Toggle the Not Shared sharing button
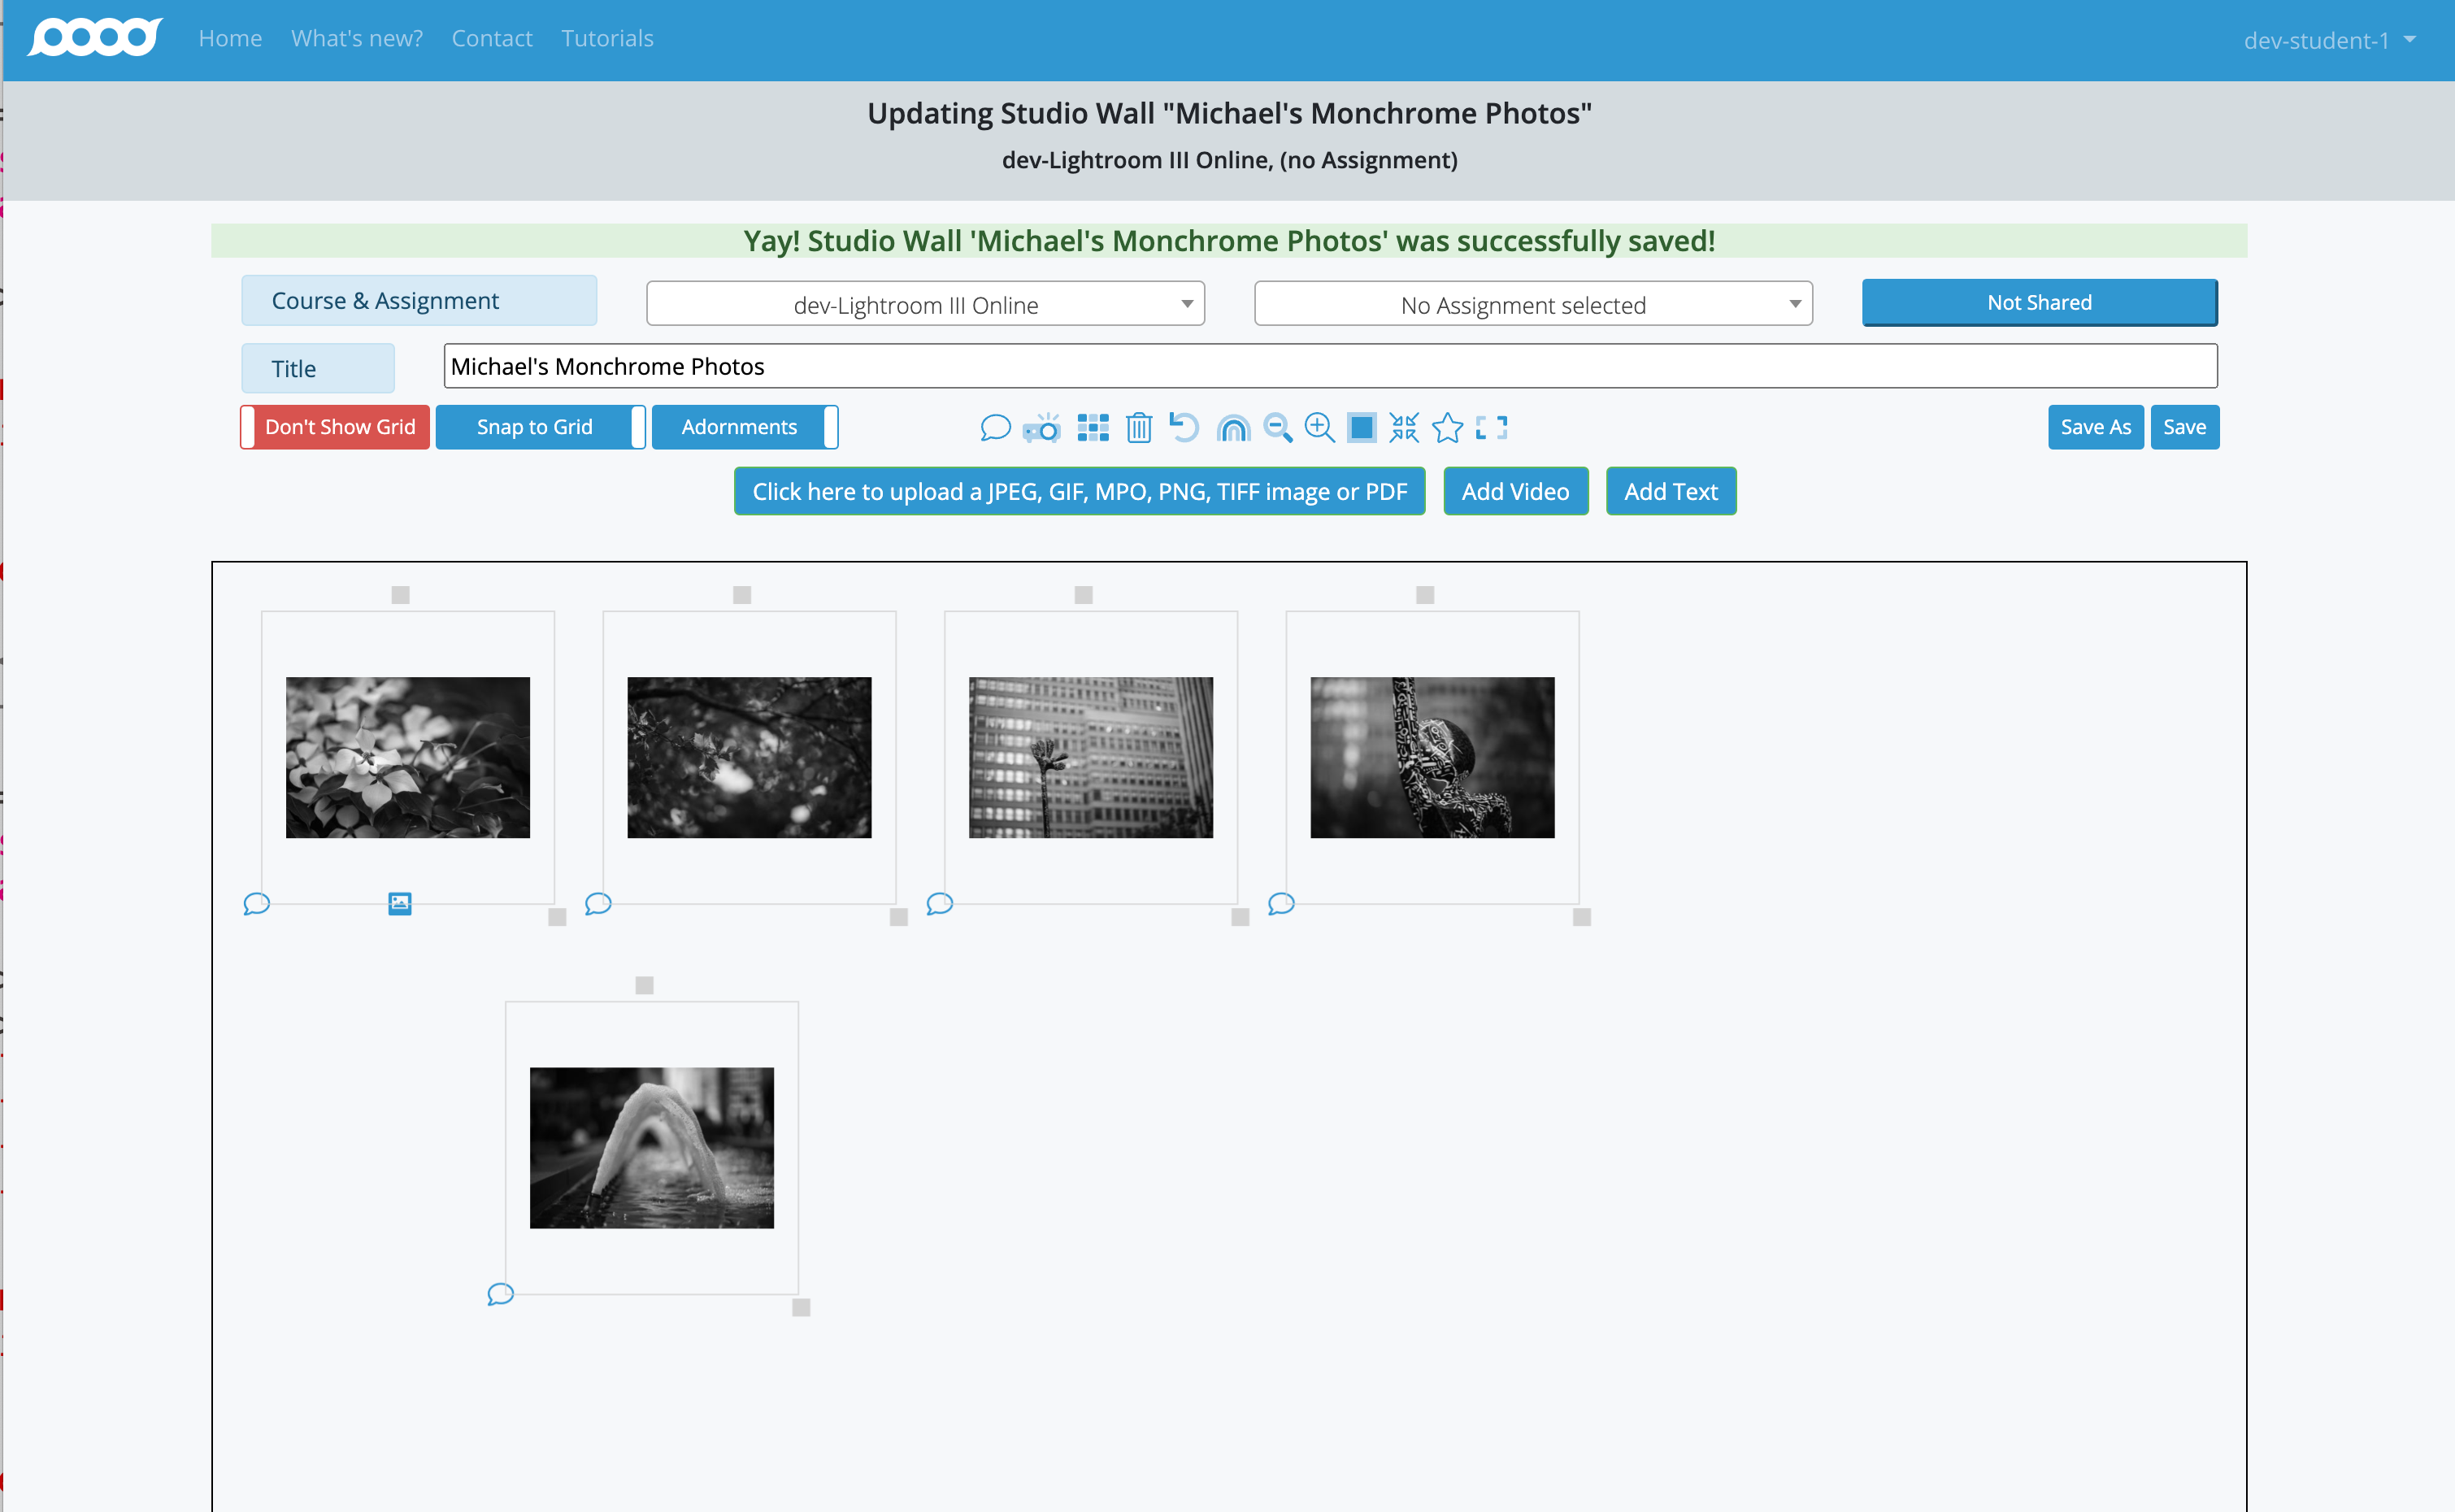The image size is (2455, 1512). [2040, 303]
